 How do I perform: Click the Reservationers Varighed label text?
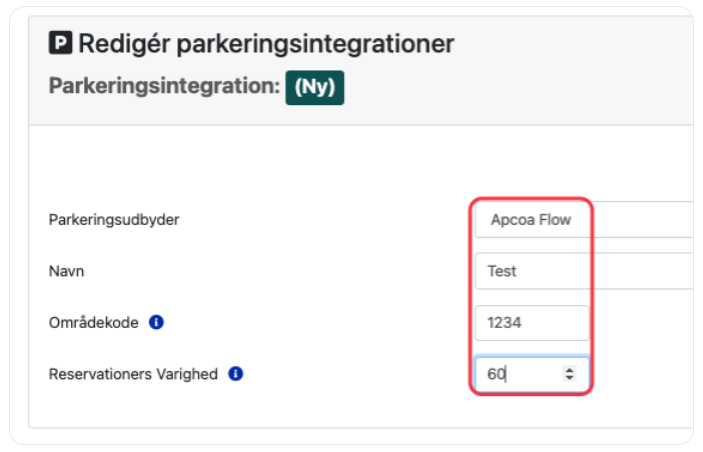133,374
